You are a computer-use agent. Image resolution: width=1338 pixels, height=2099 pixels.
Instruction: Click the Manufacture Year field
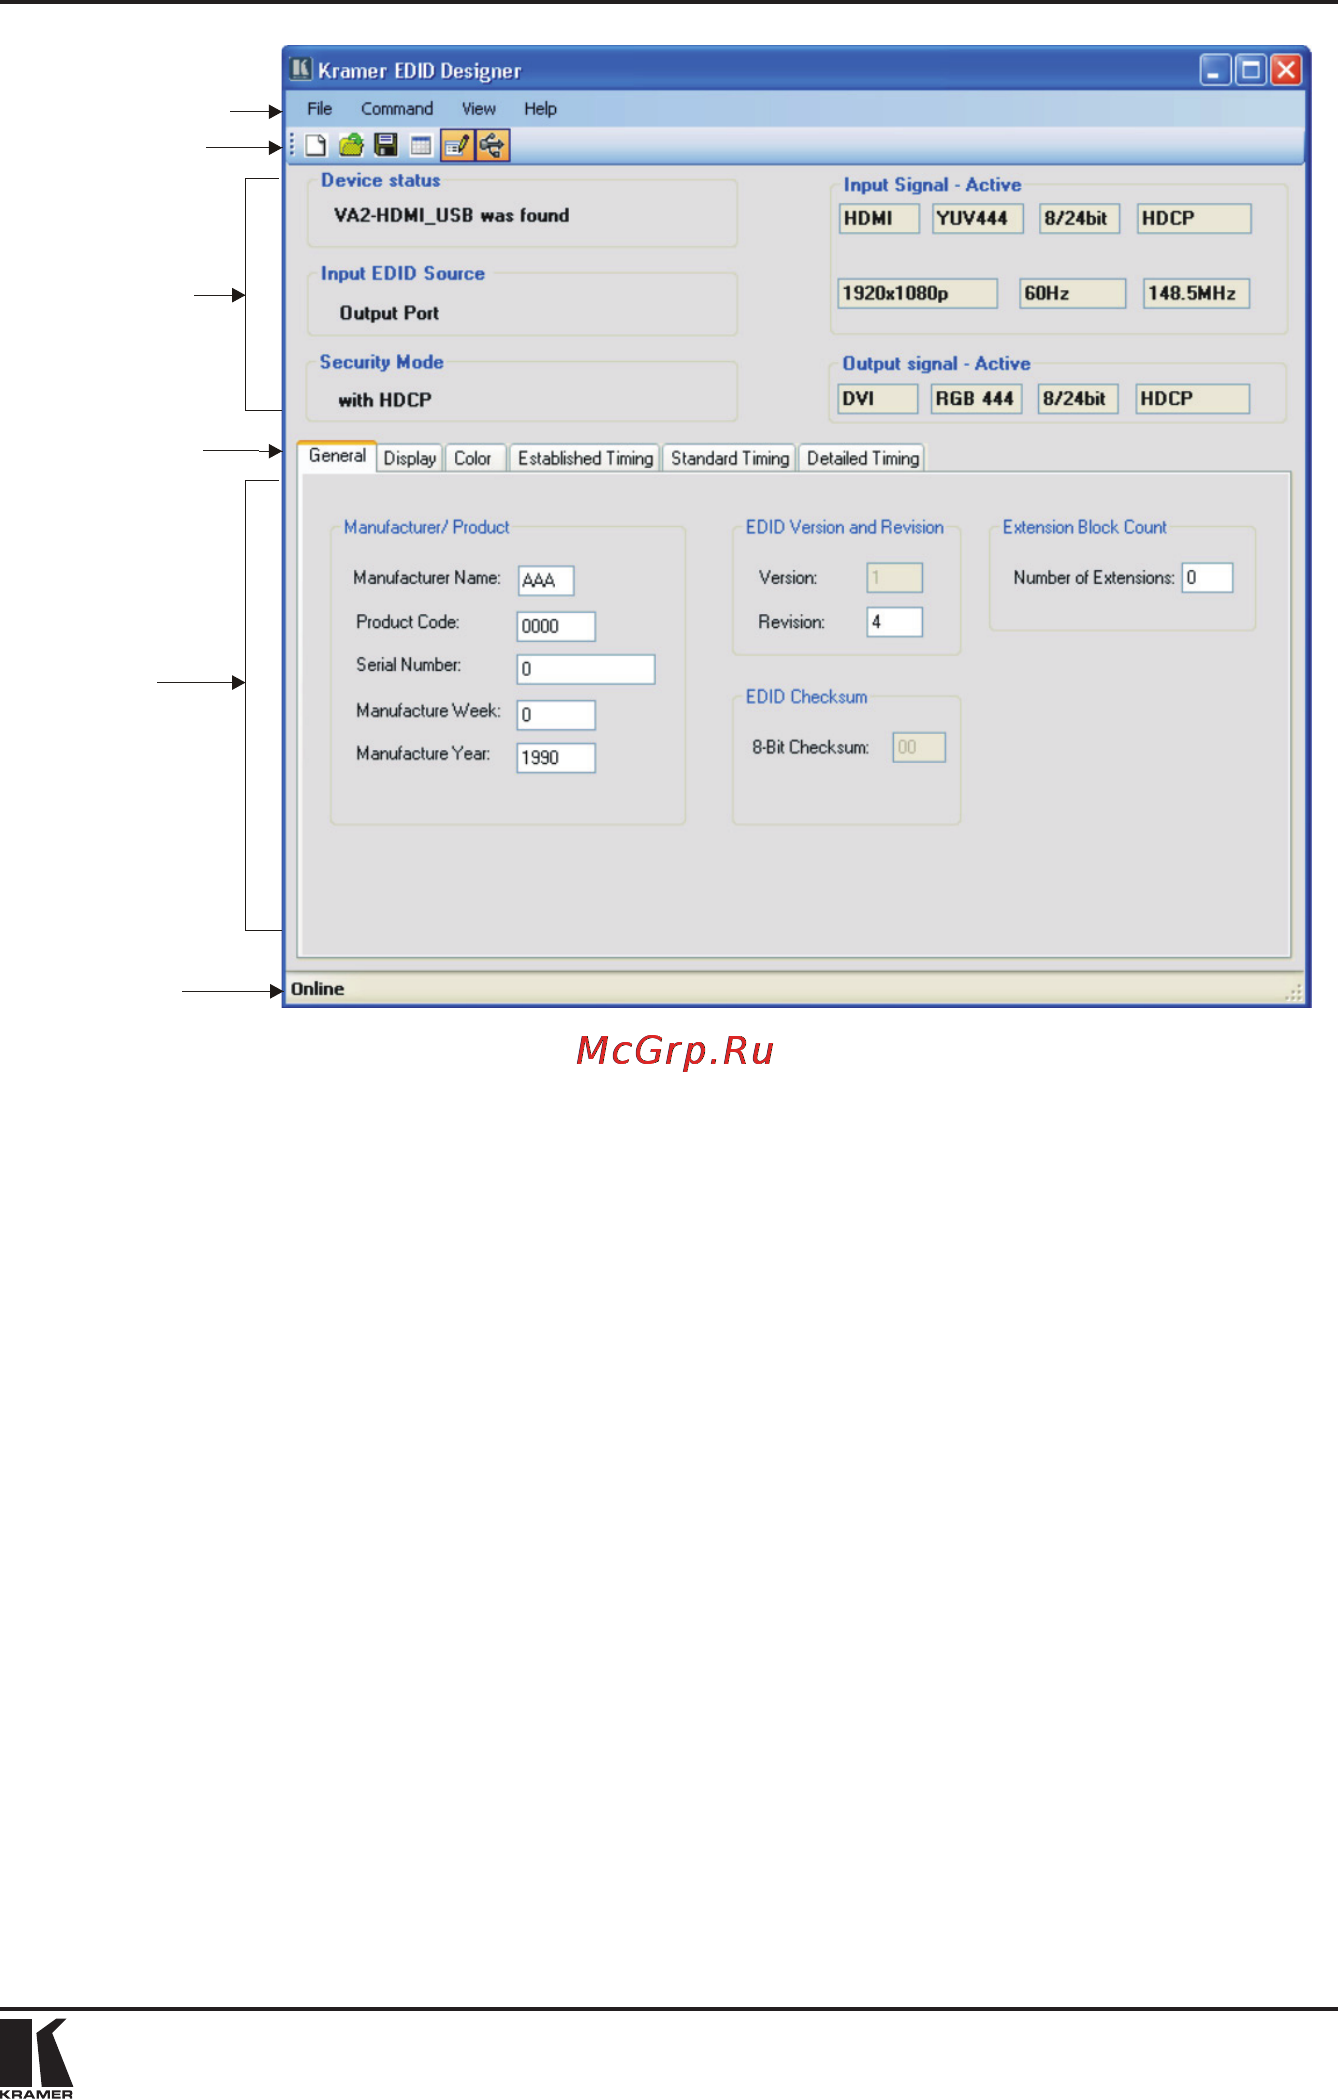556,758
